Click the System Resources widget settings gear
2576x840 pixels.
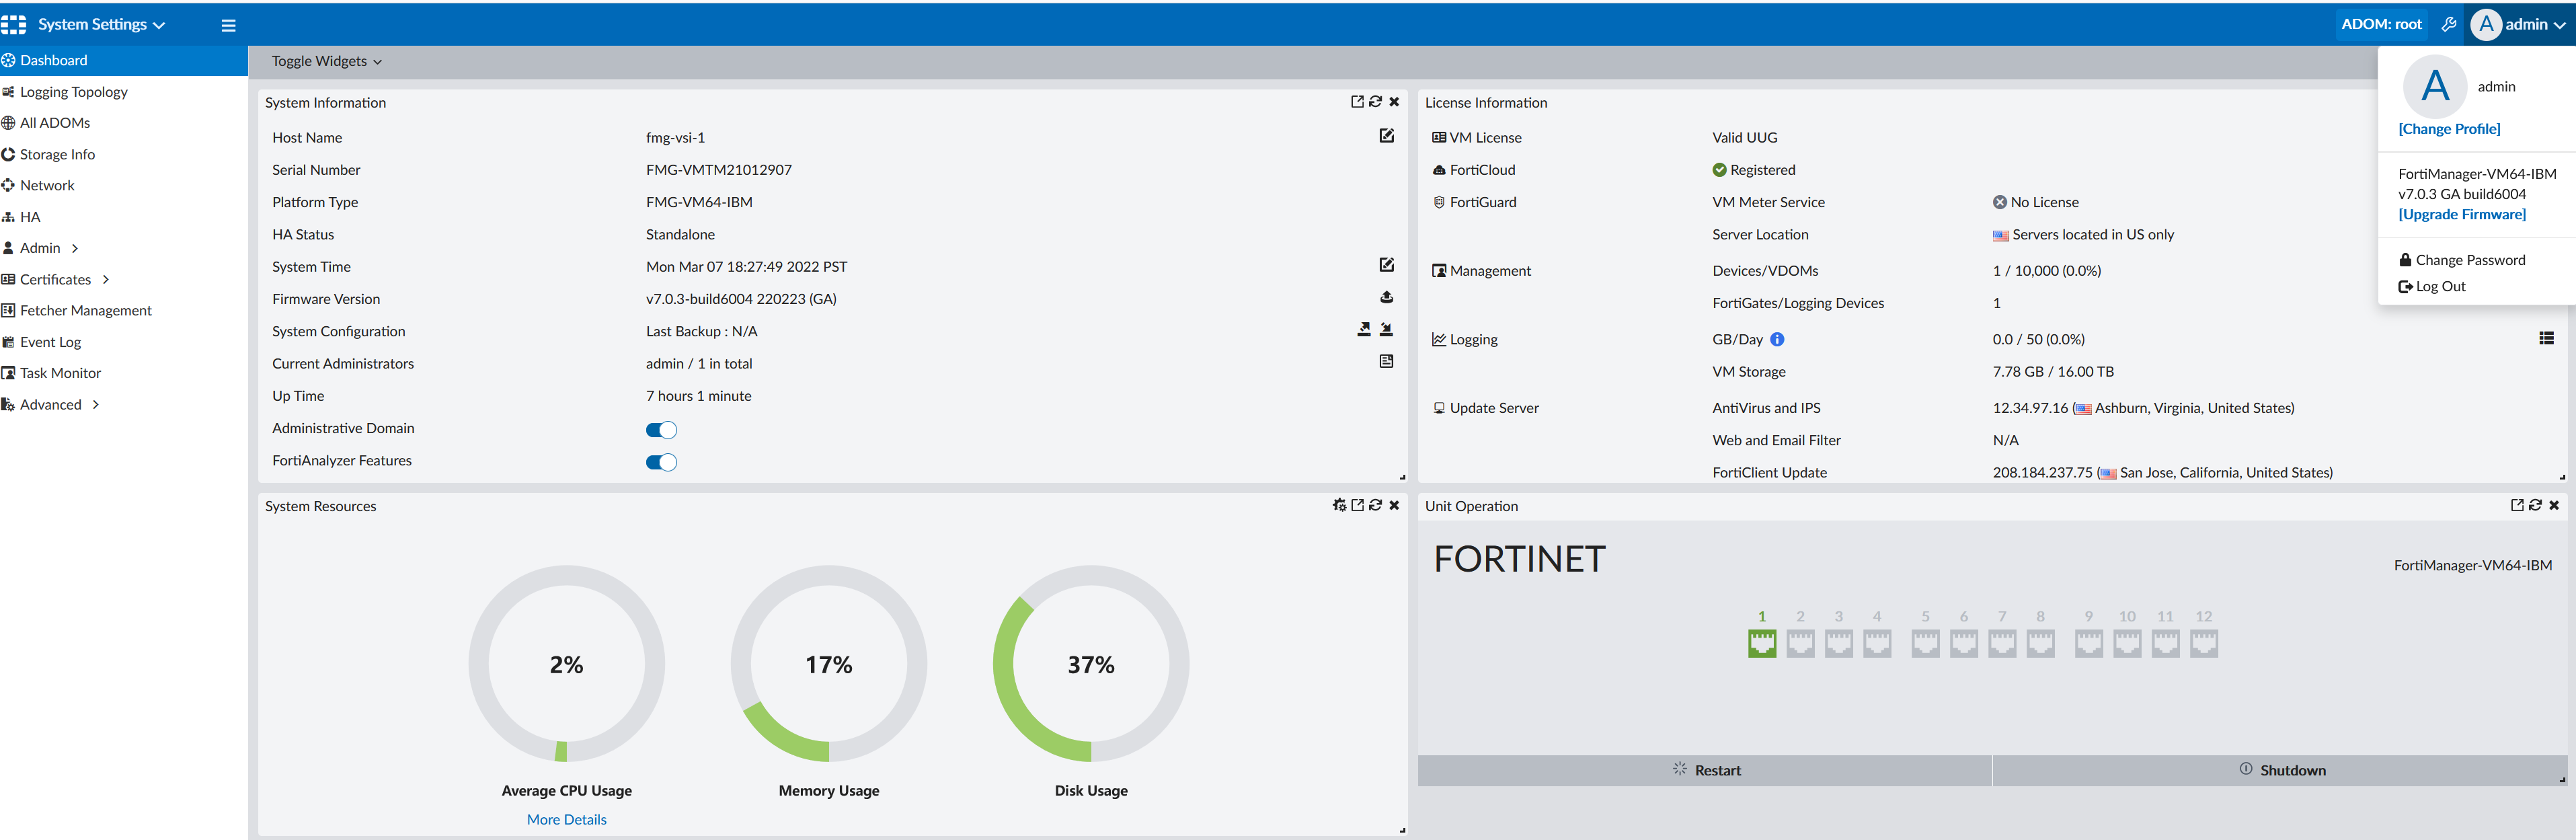tap(1339, 505)
